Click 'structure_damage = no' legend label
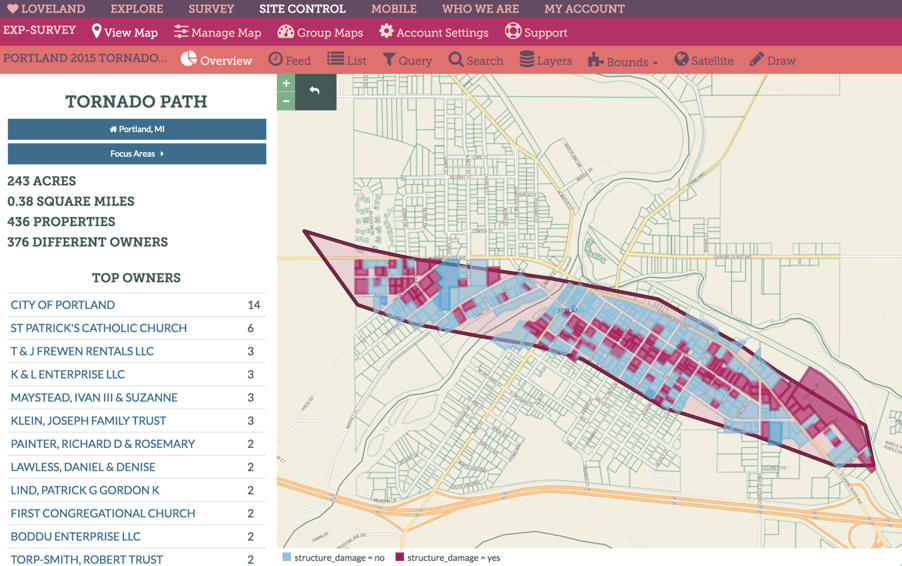Image resolution: width=902 pixels, height=566 pixels. [339, 557]
